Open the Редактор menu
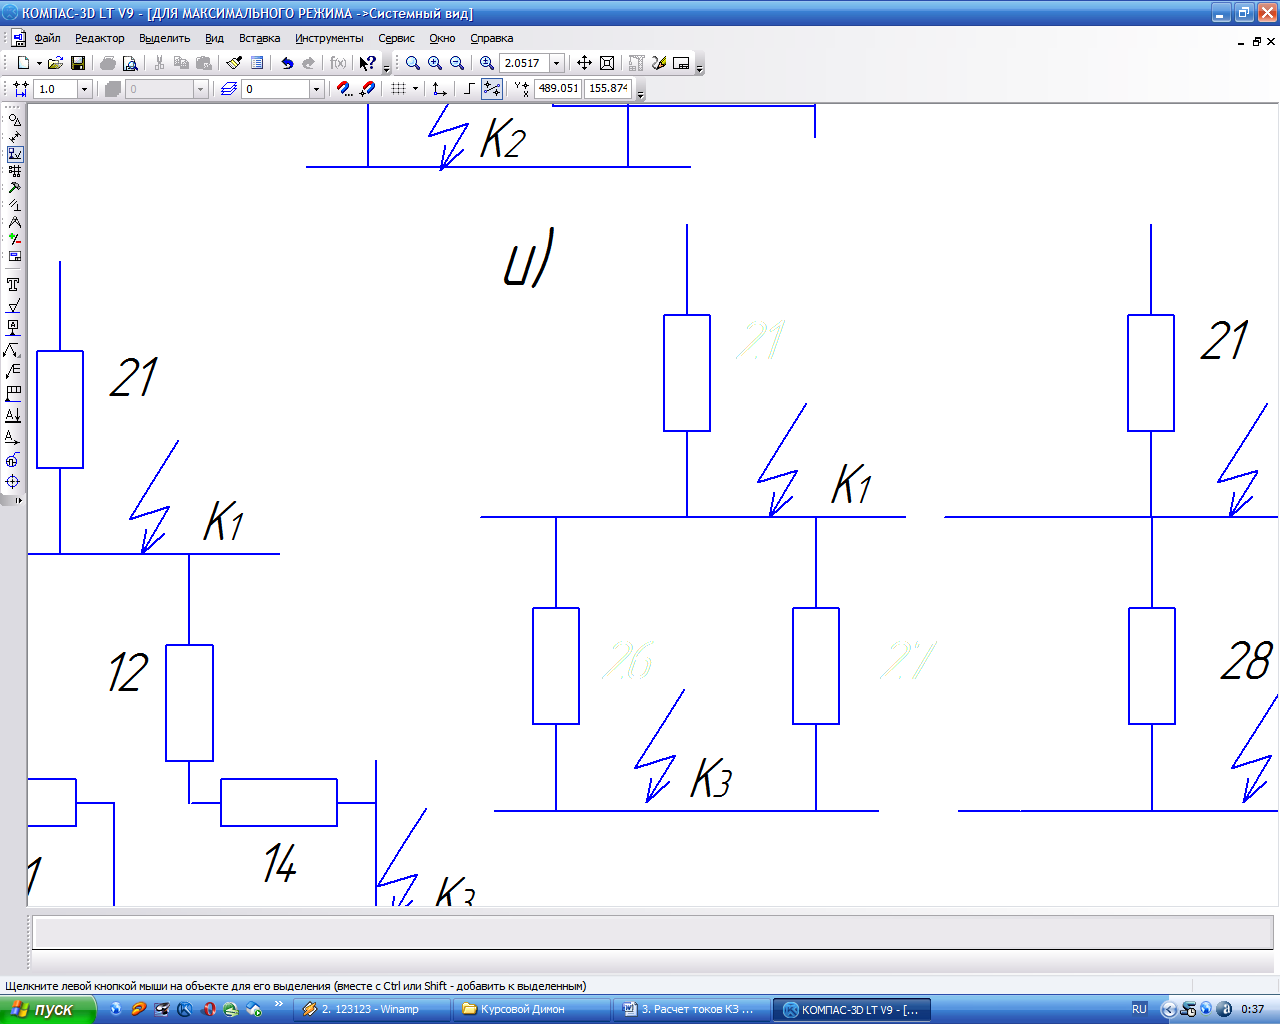The height and width of the screenshot is (1024, 1280). [100, 38]
